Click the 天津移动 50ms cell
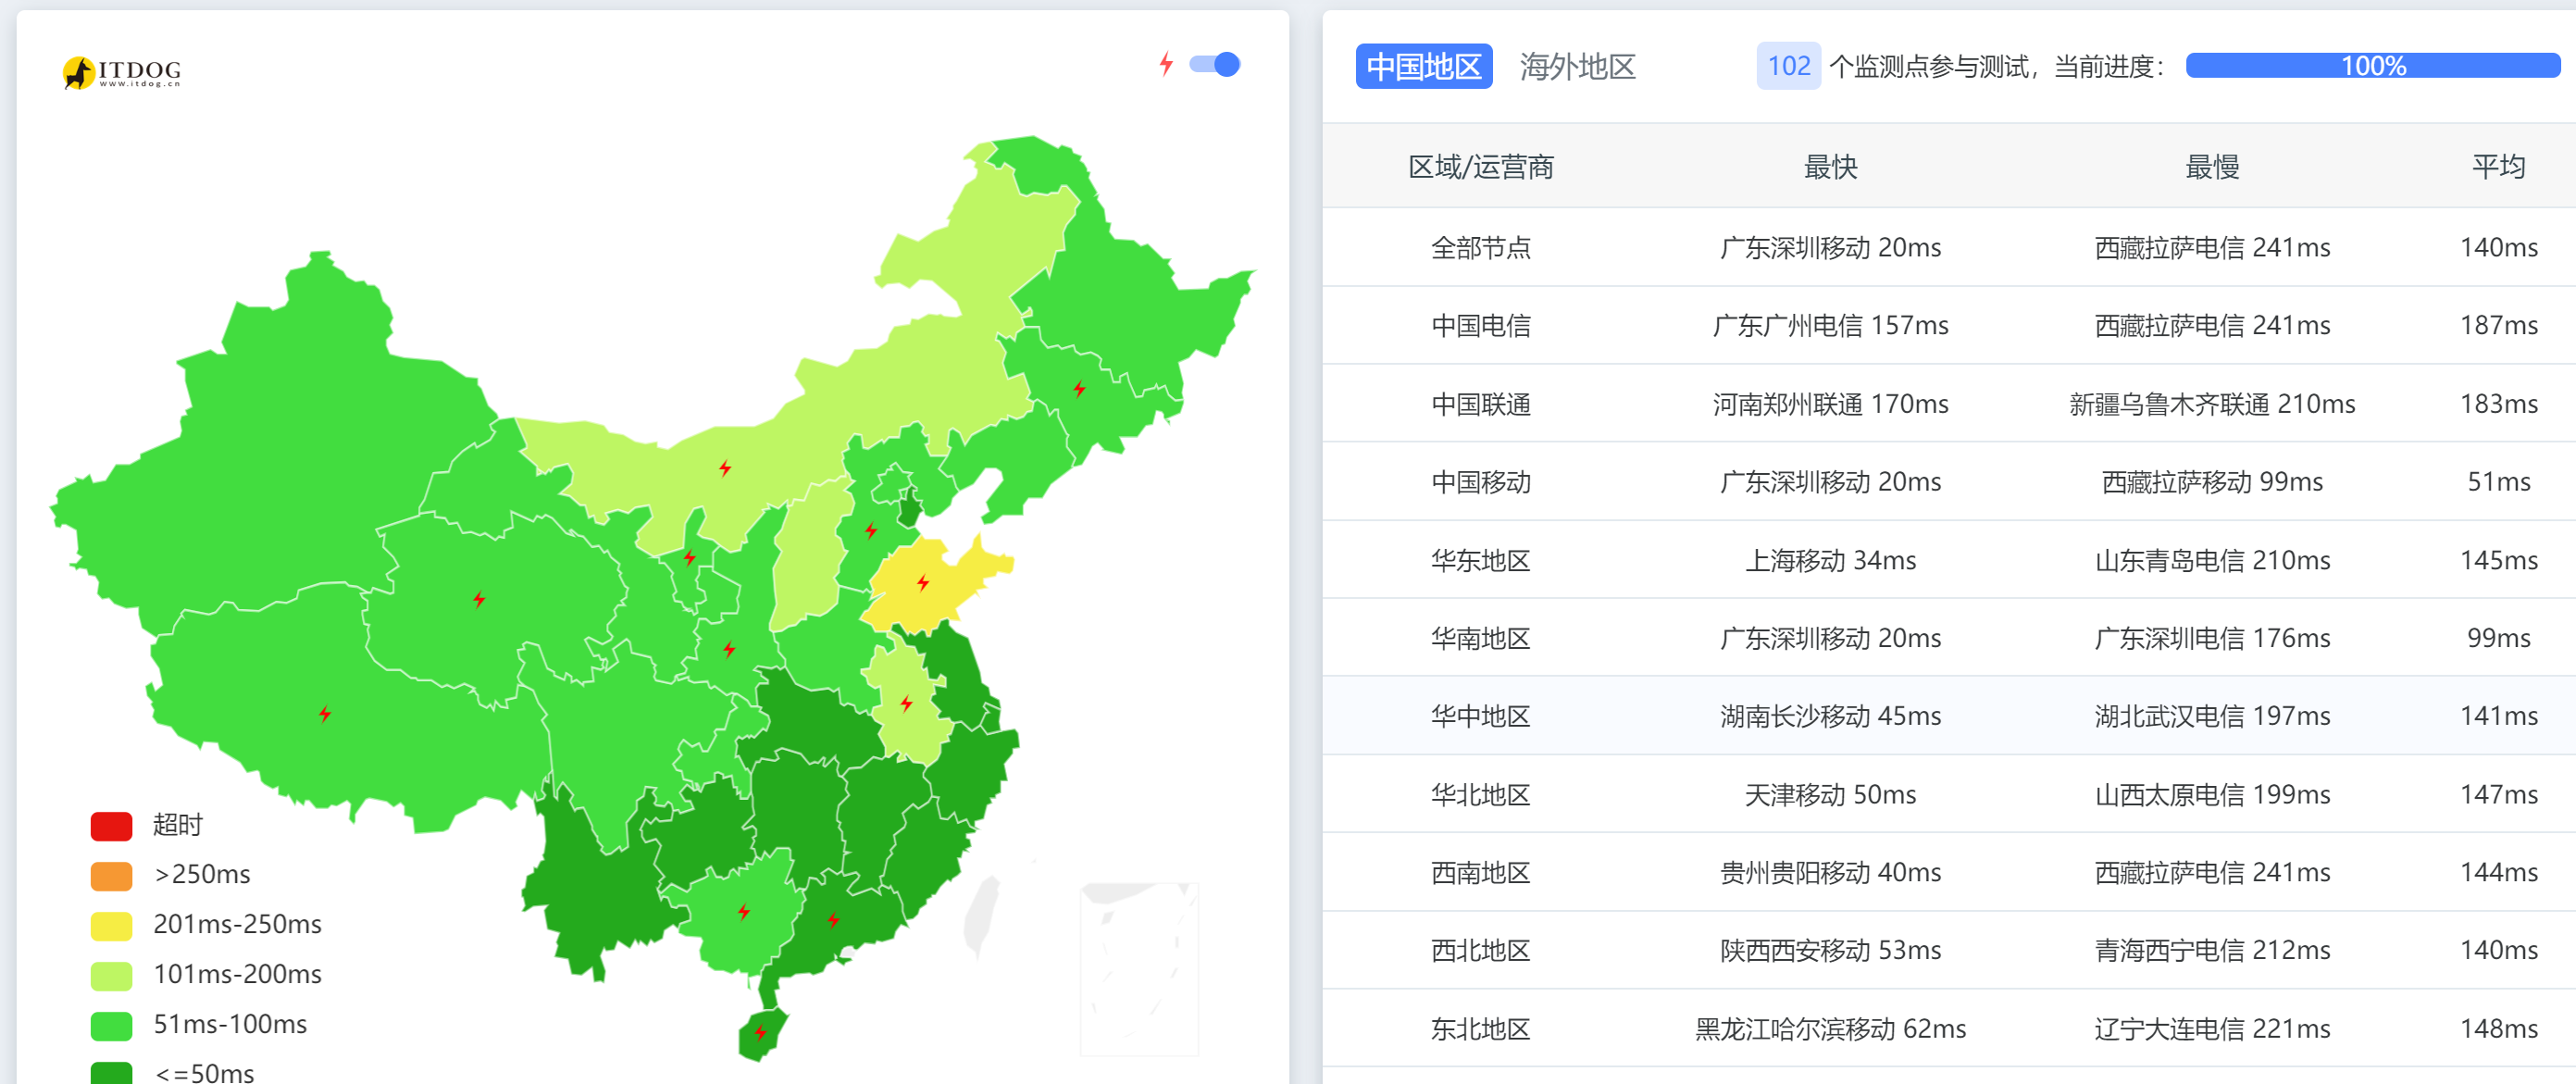The image size is (2576, 1084). (x=1830, y=795)
